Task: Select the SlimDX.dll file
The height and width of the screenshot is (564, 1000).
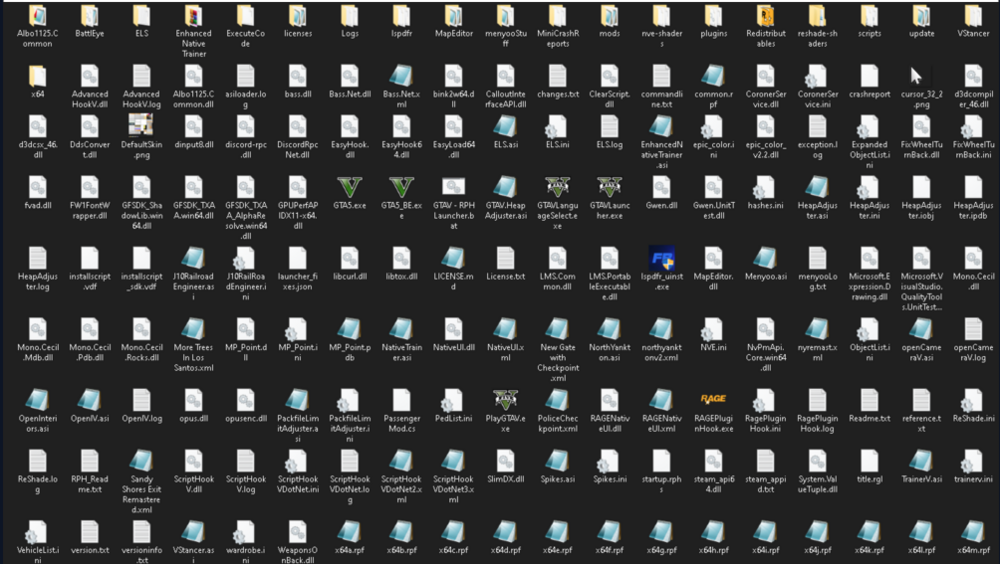Action: pos(505,461)
